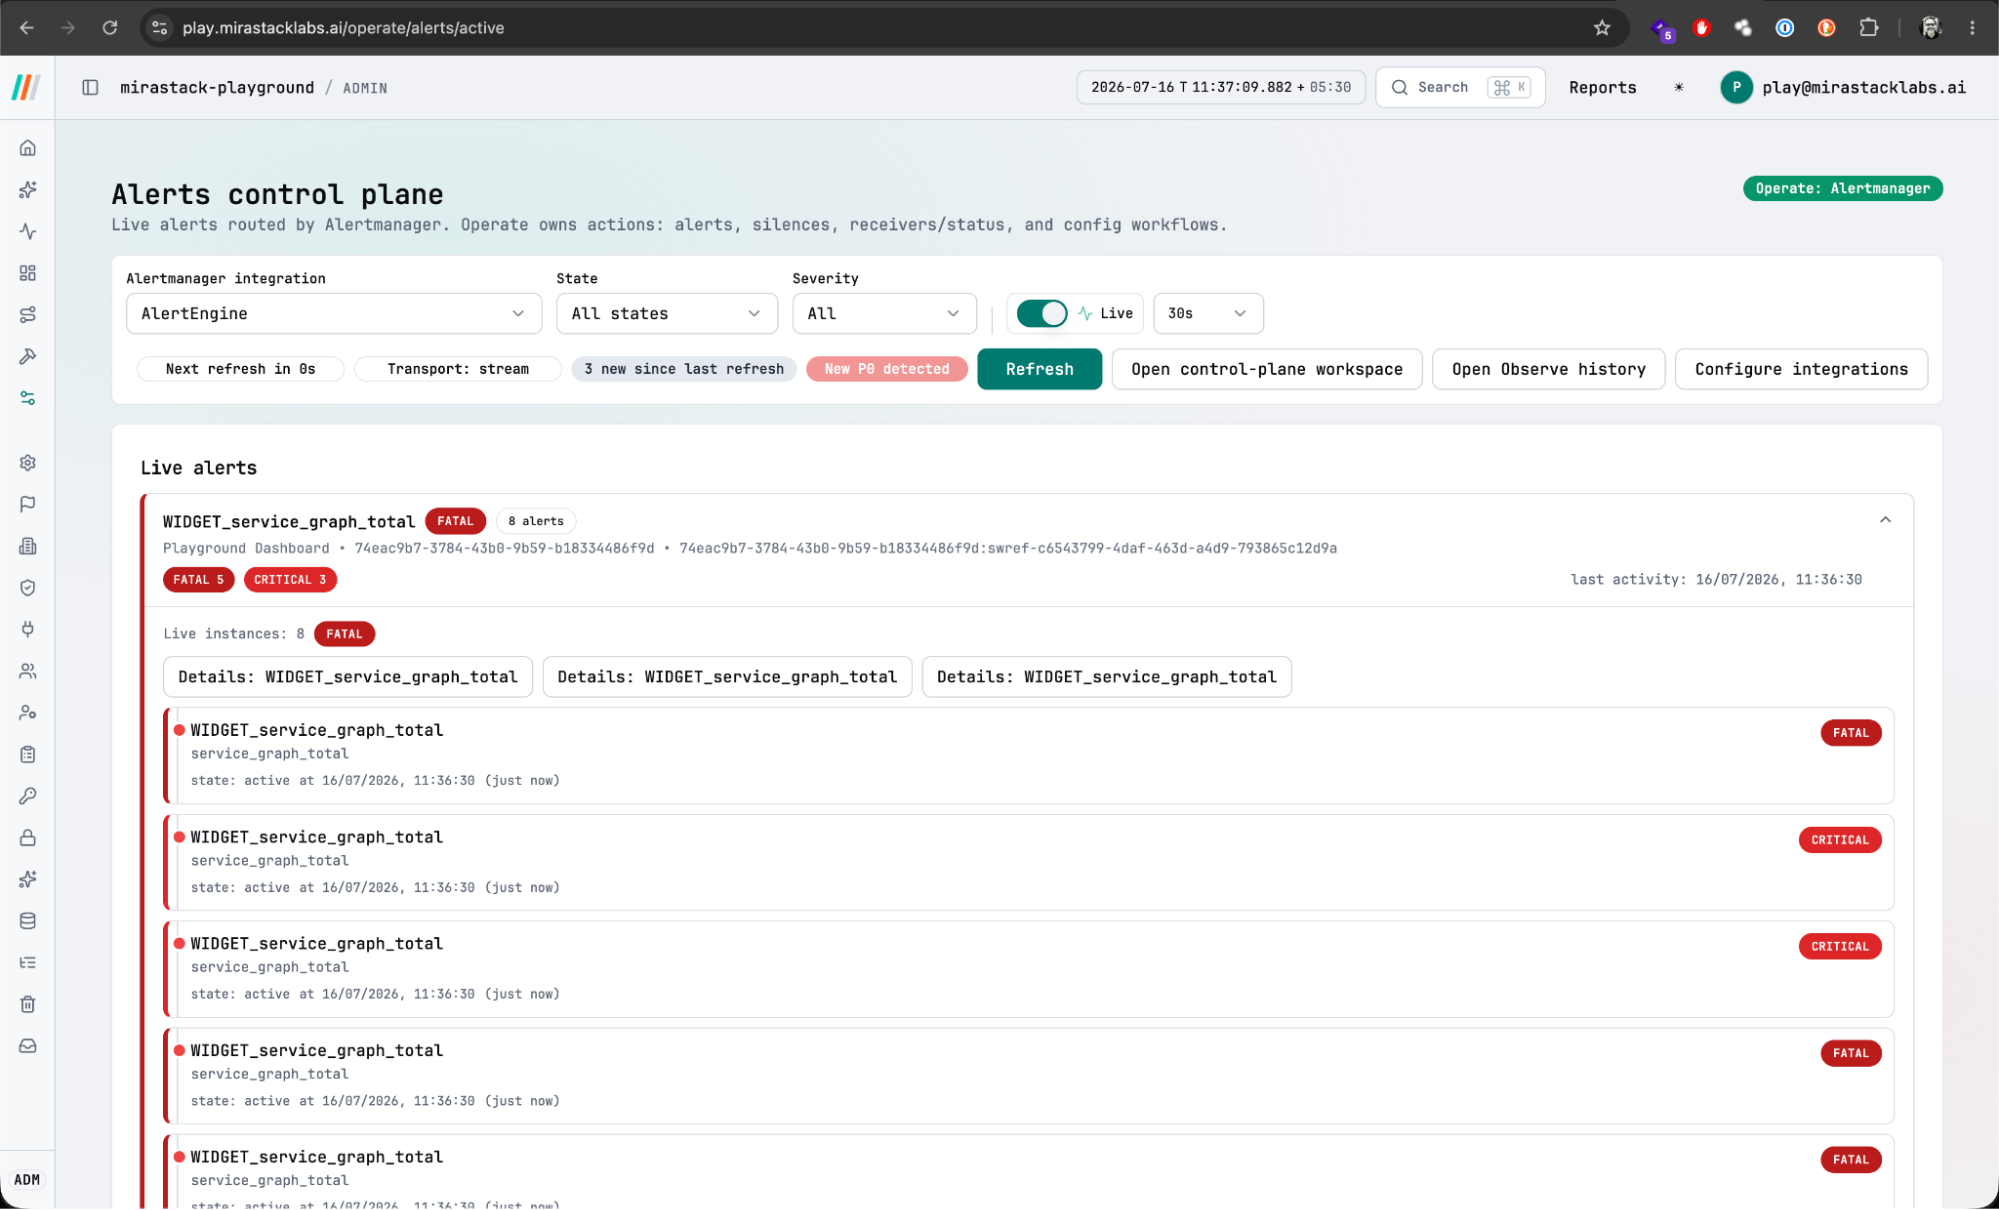This screenshot has width=1999, height=1210.
Task: Open the padlock icon in the sidebar
Action: click(28, 838)
